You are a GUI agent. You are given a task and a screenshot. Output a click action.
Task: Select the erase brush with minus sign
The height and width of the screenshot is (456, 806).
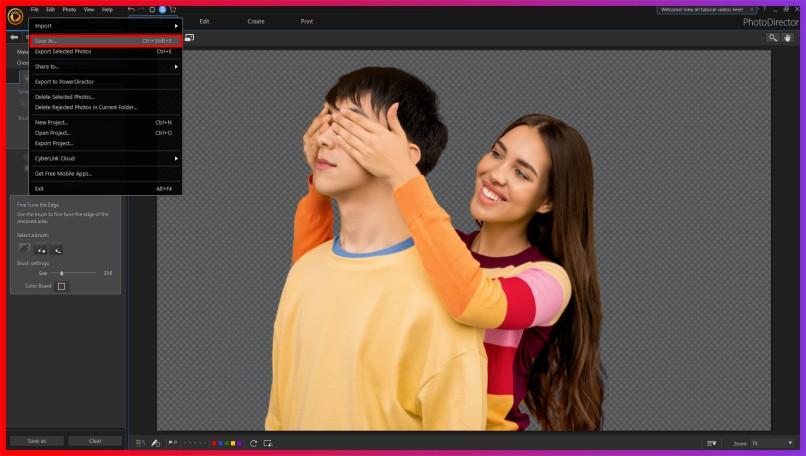point(58,249)
